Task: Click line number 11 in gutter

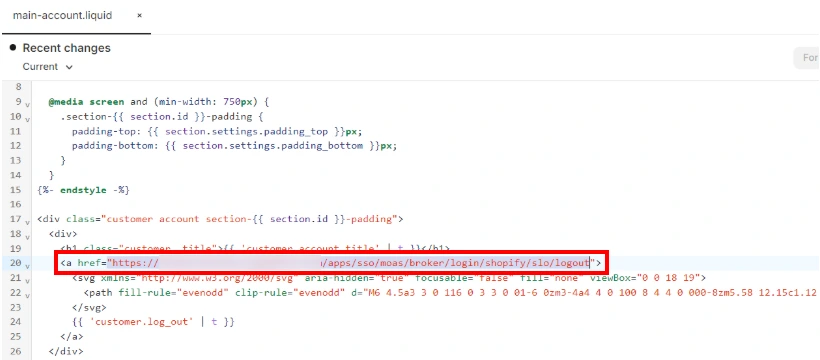Action: tap(16, 131)
